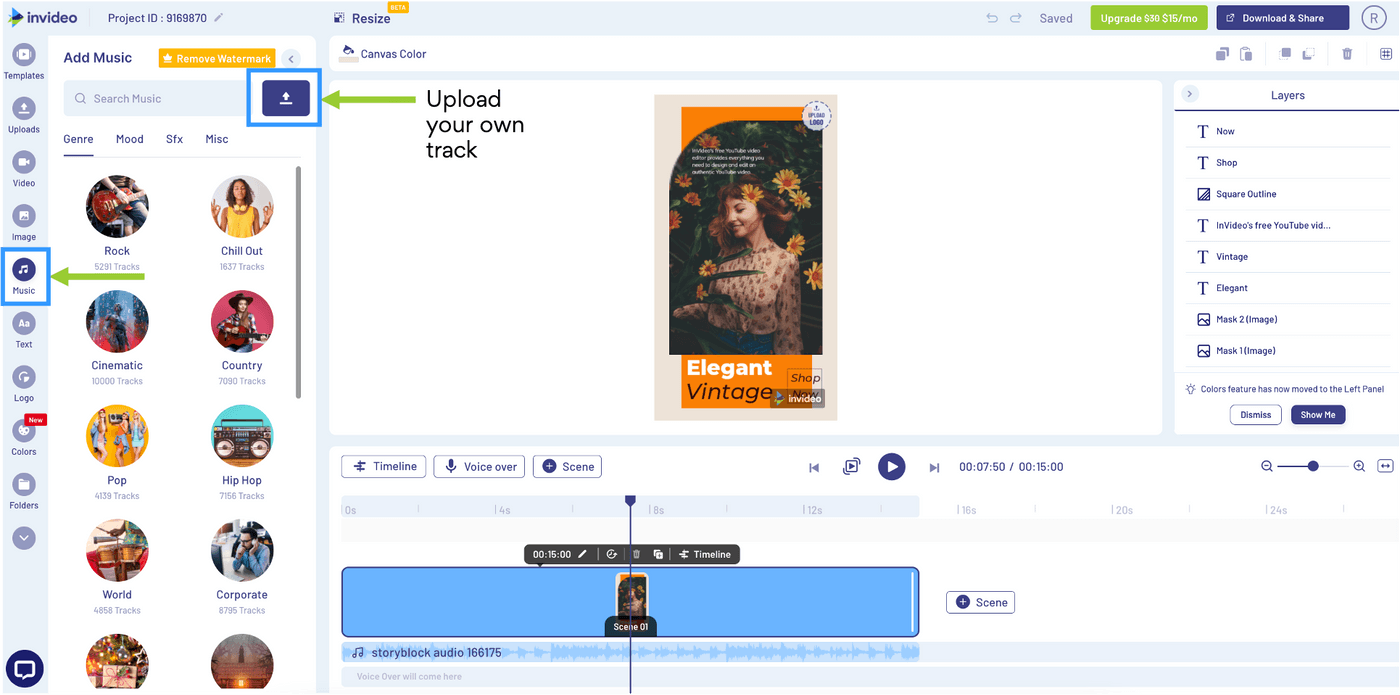Open the Colors sidebar panel

[24, 438]
